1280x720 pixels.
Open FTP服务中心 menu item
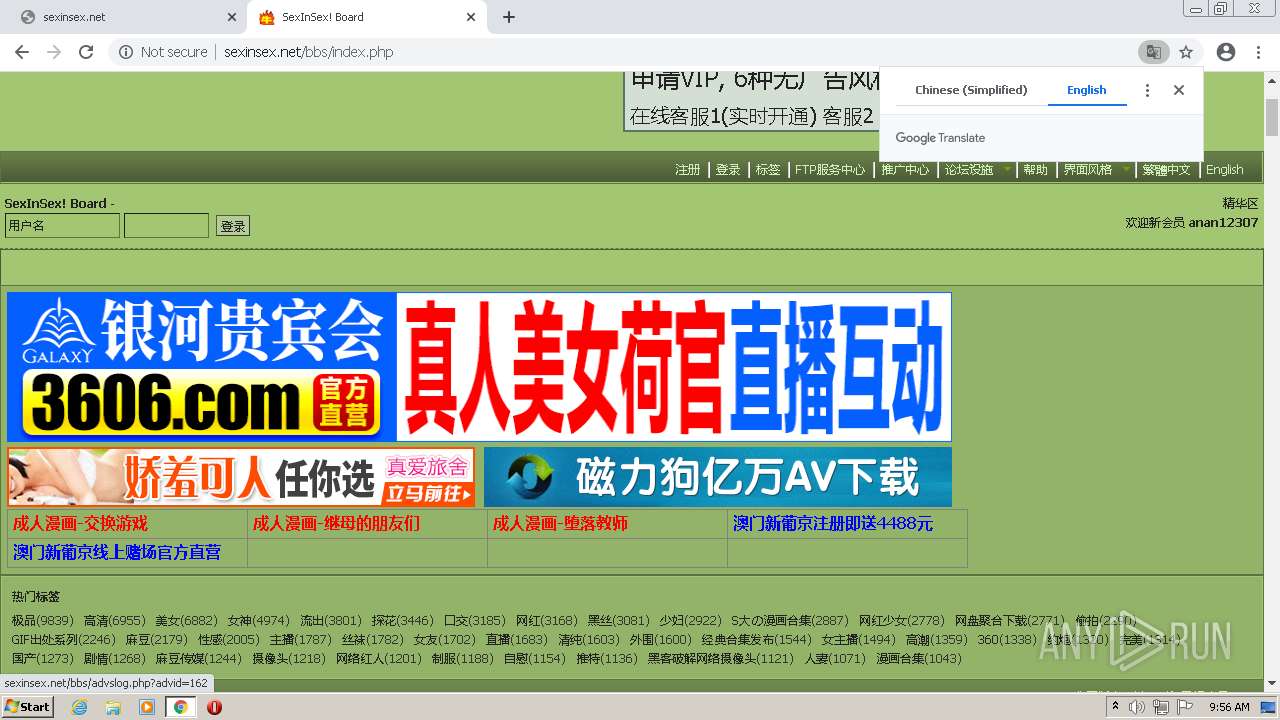tap(830, 170)
